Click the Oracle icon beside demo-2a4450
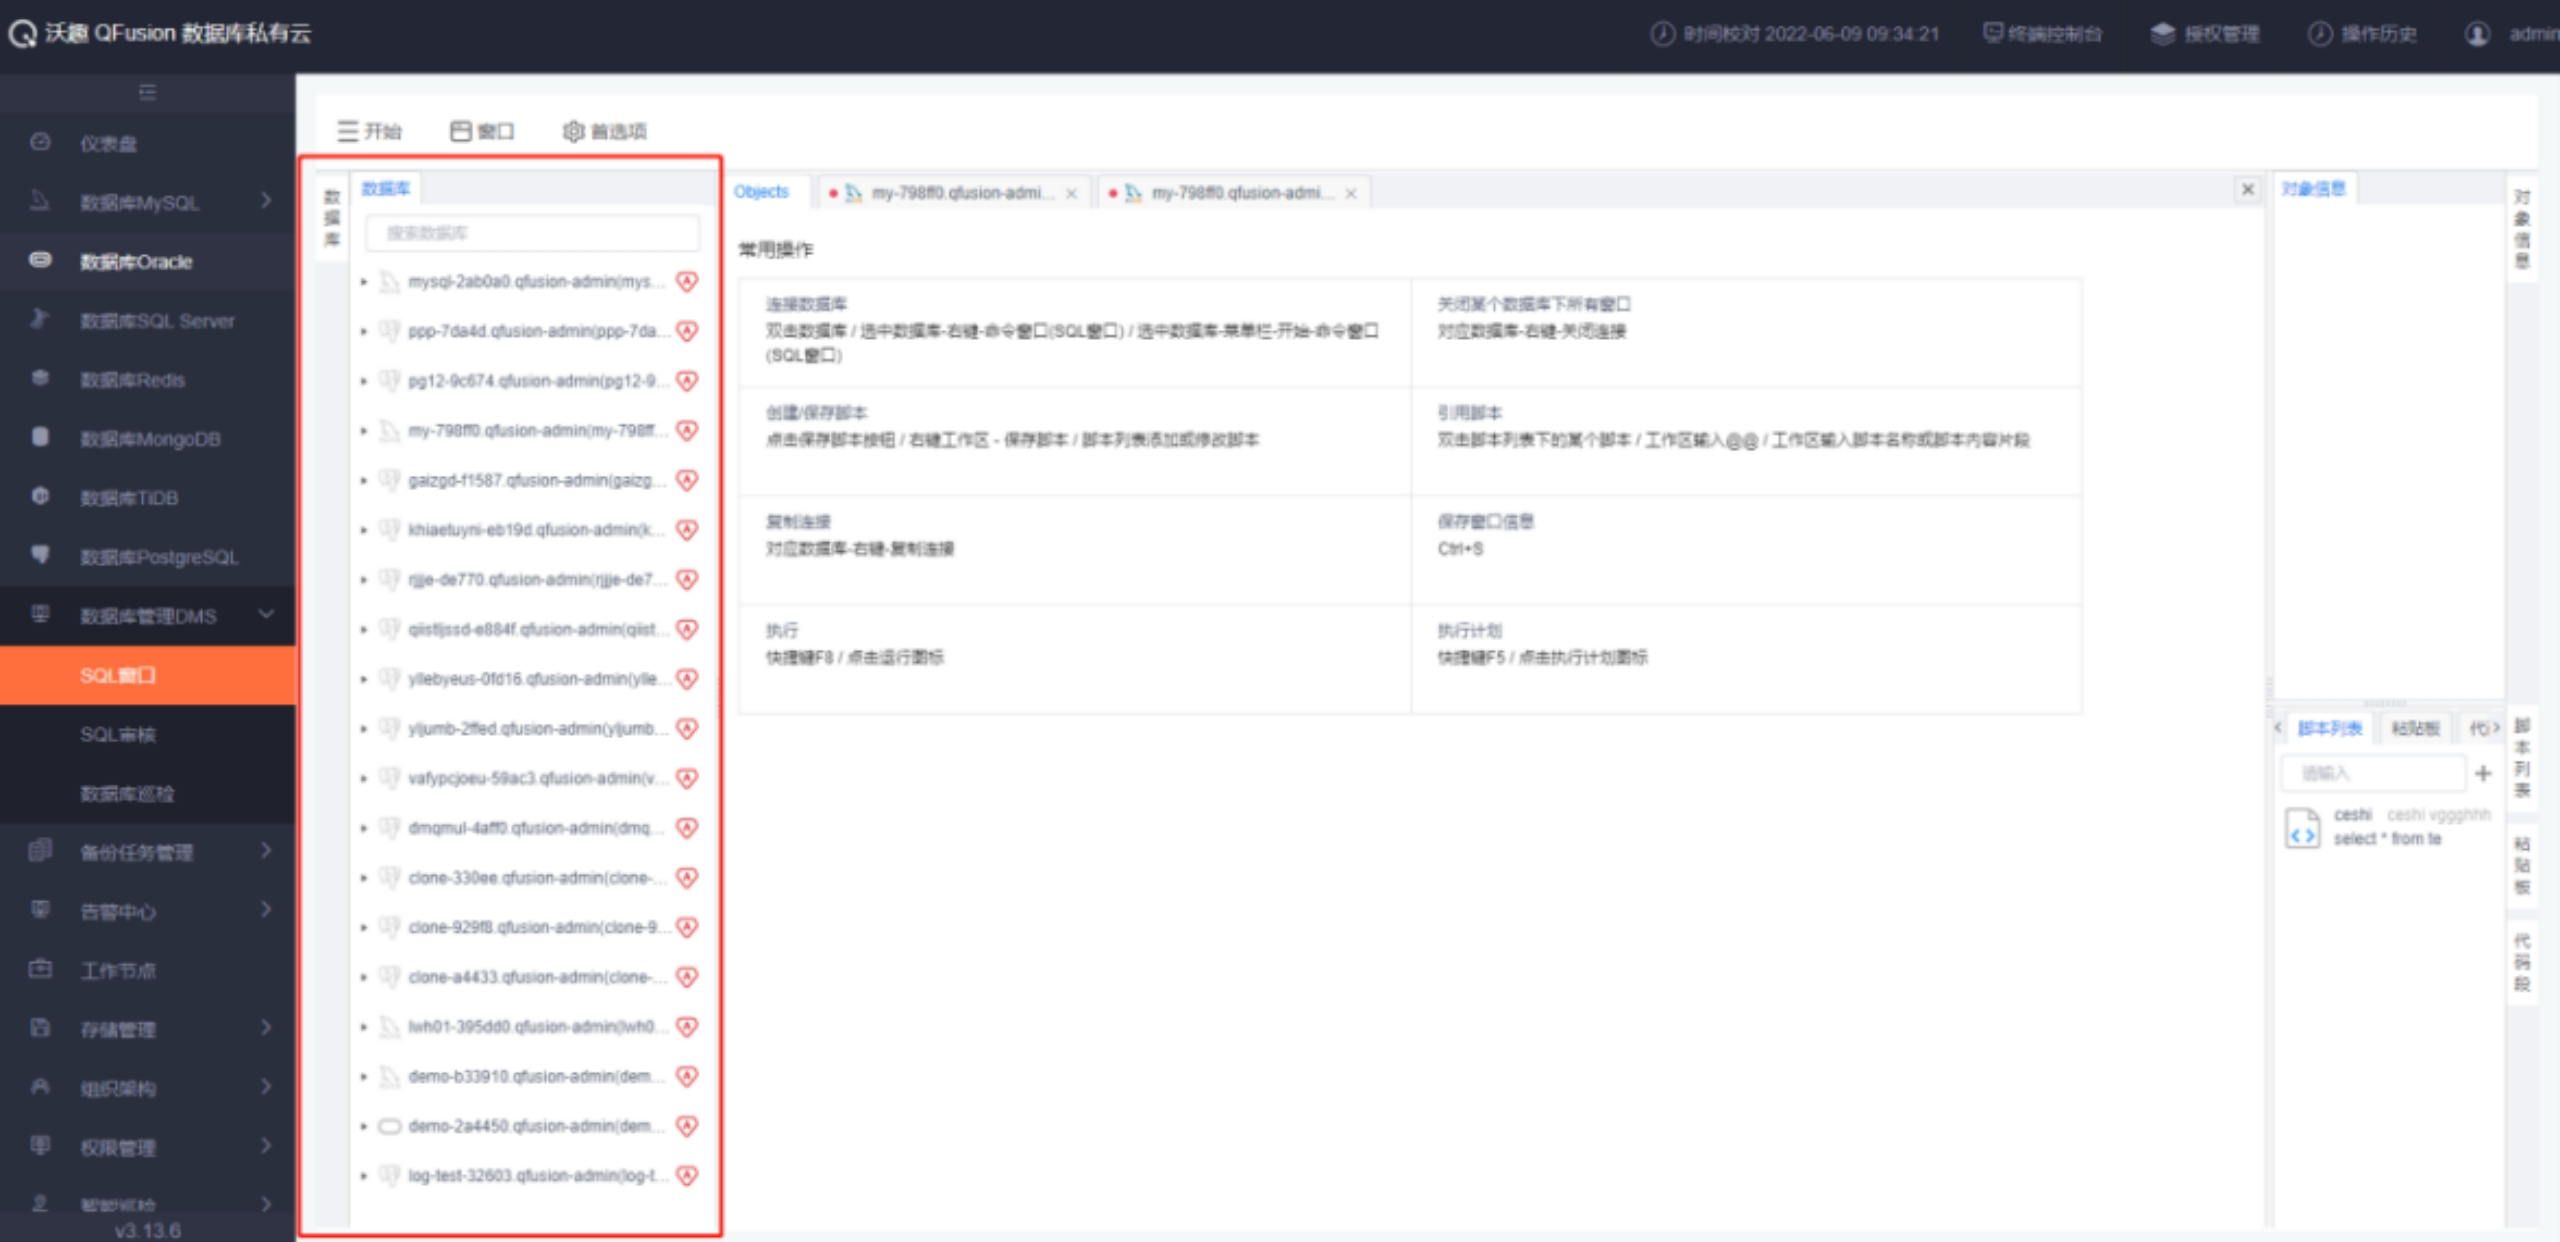This screenshot has width=2560, height=1242. (390, 1126)
